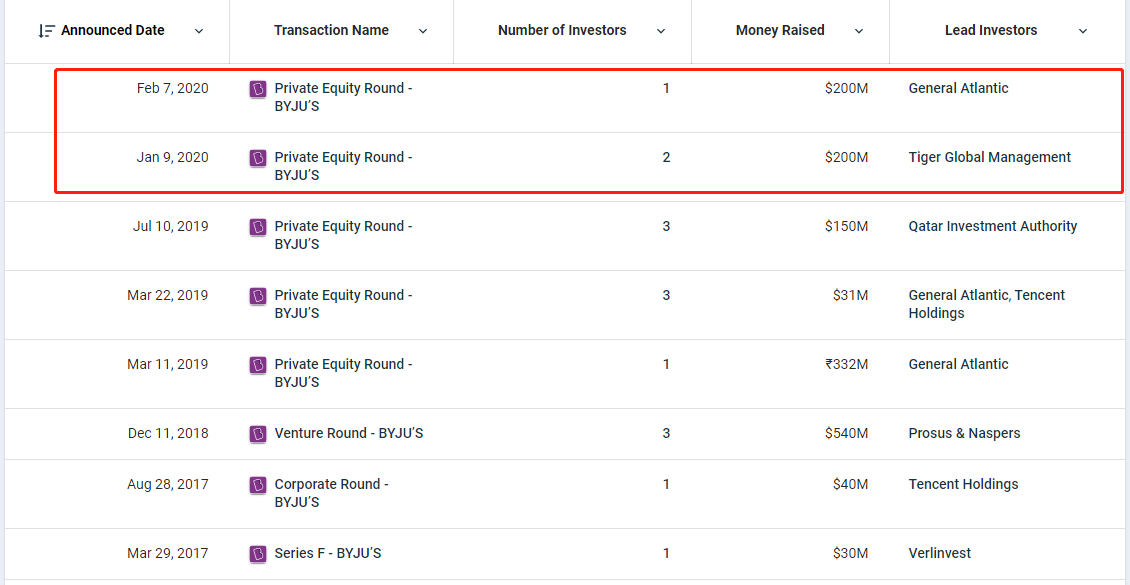Follow the Qatar Investment Authority link
The height and width of the screenshot is (585, 1130).
(992, 226)
